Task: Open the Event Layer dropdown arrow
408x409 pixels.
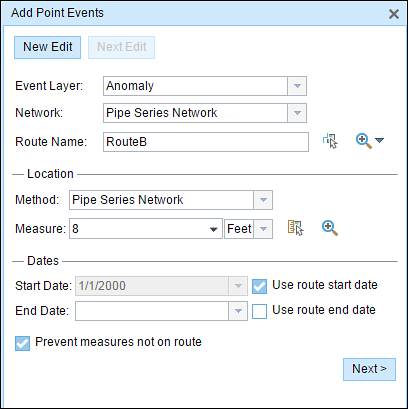Action: click(x=297, y=86)
